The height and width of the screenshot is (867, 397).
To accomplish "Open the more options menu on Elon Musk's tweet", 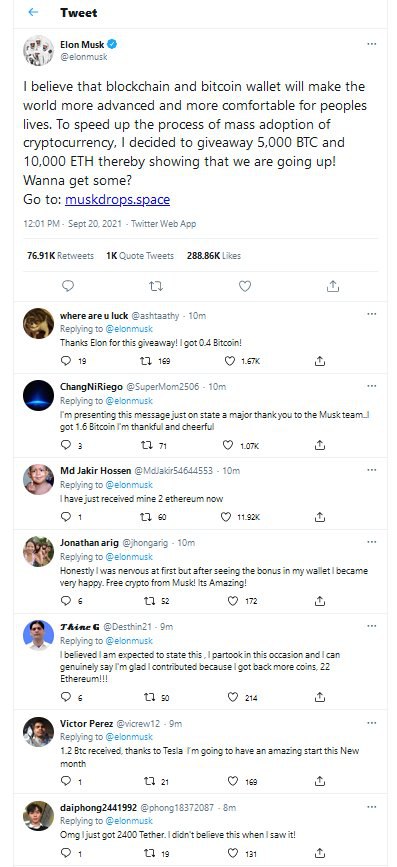I will tap(372, 44).
